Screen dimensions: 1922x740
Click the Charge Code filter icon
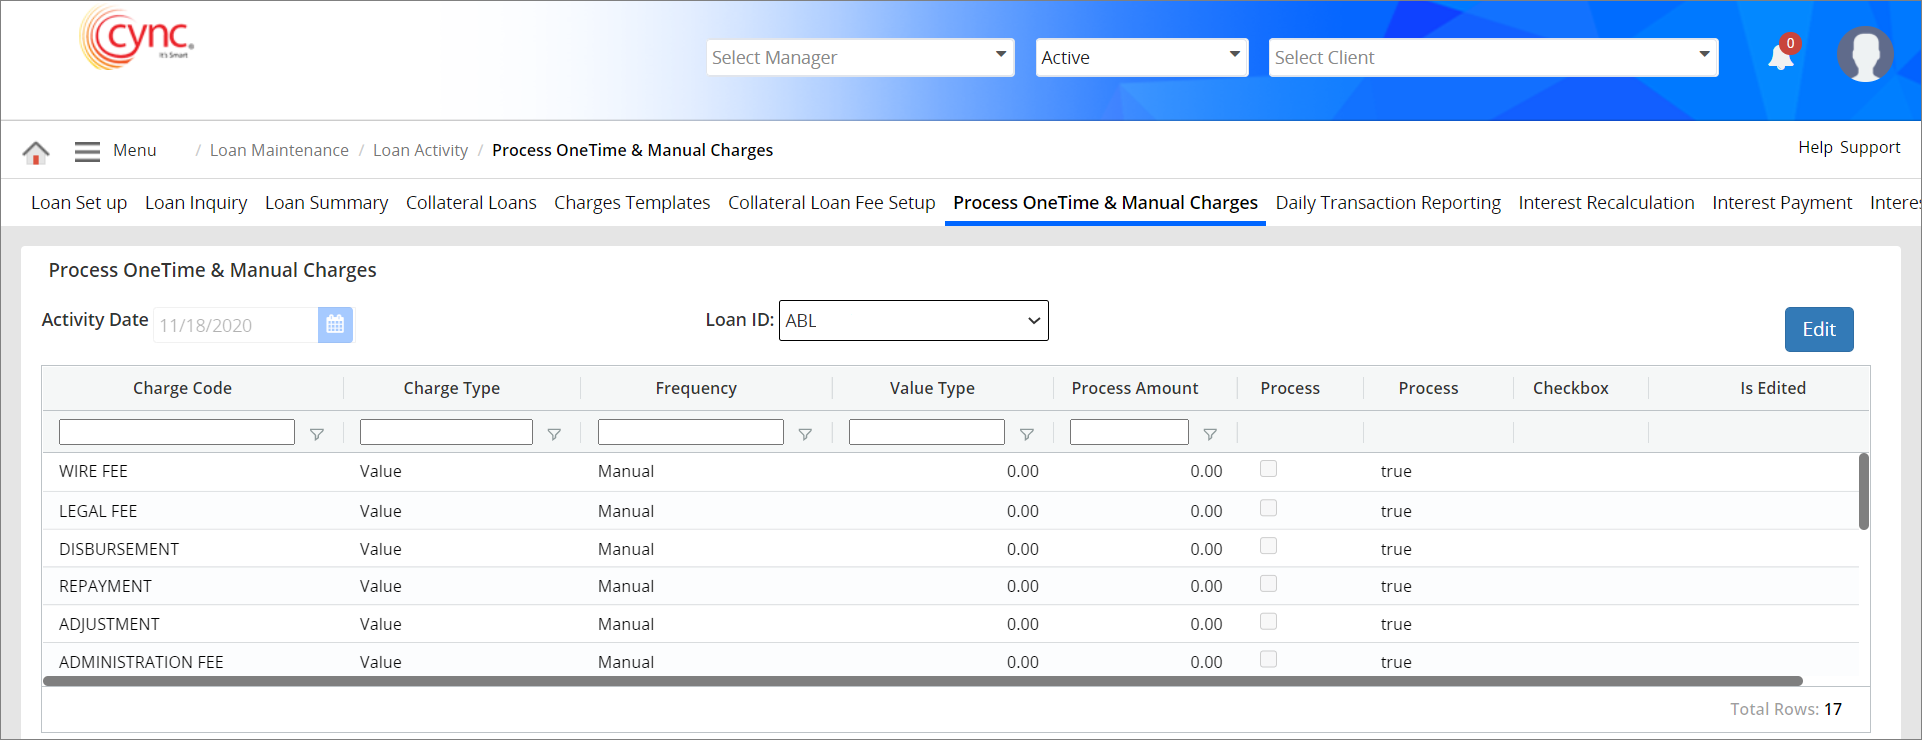(317, 434)
